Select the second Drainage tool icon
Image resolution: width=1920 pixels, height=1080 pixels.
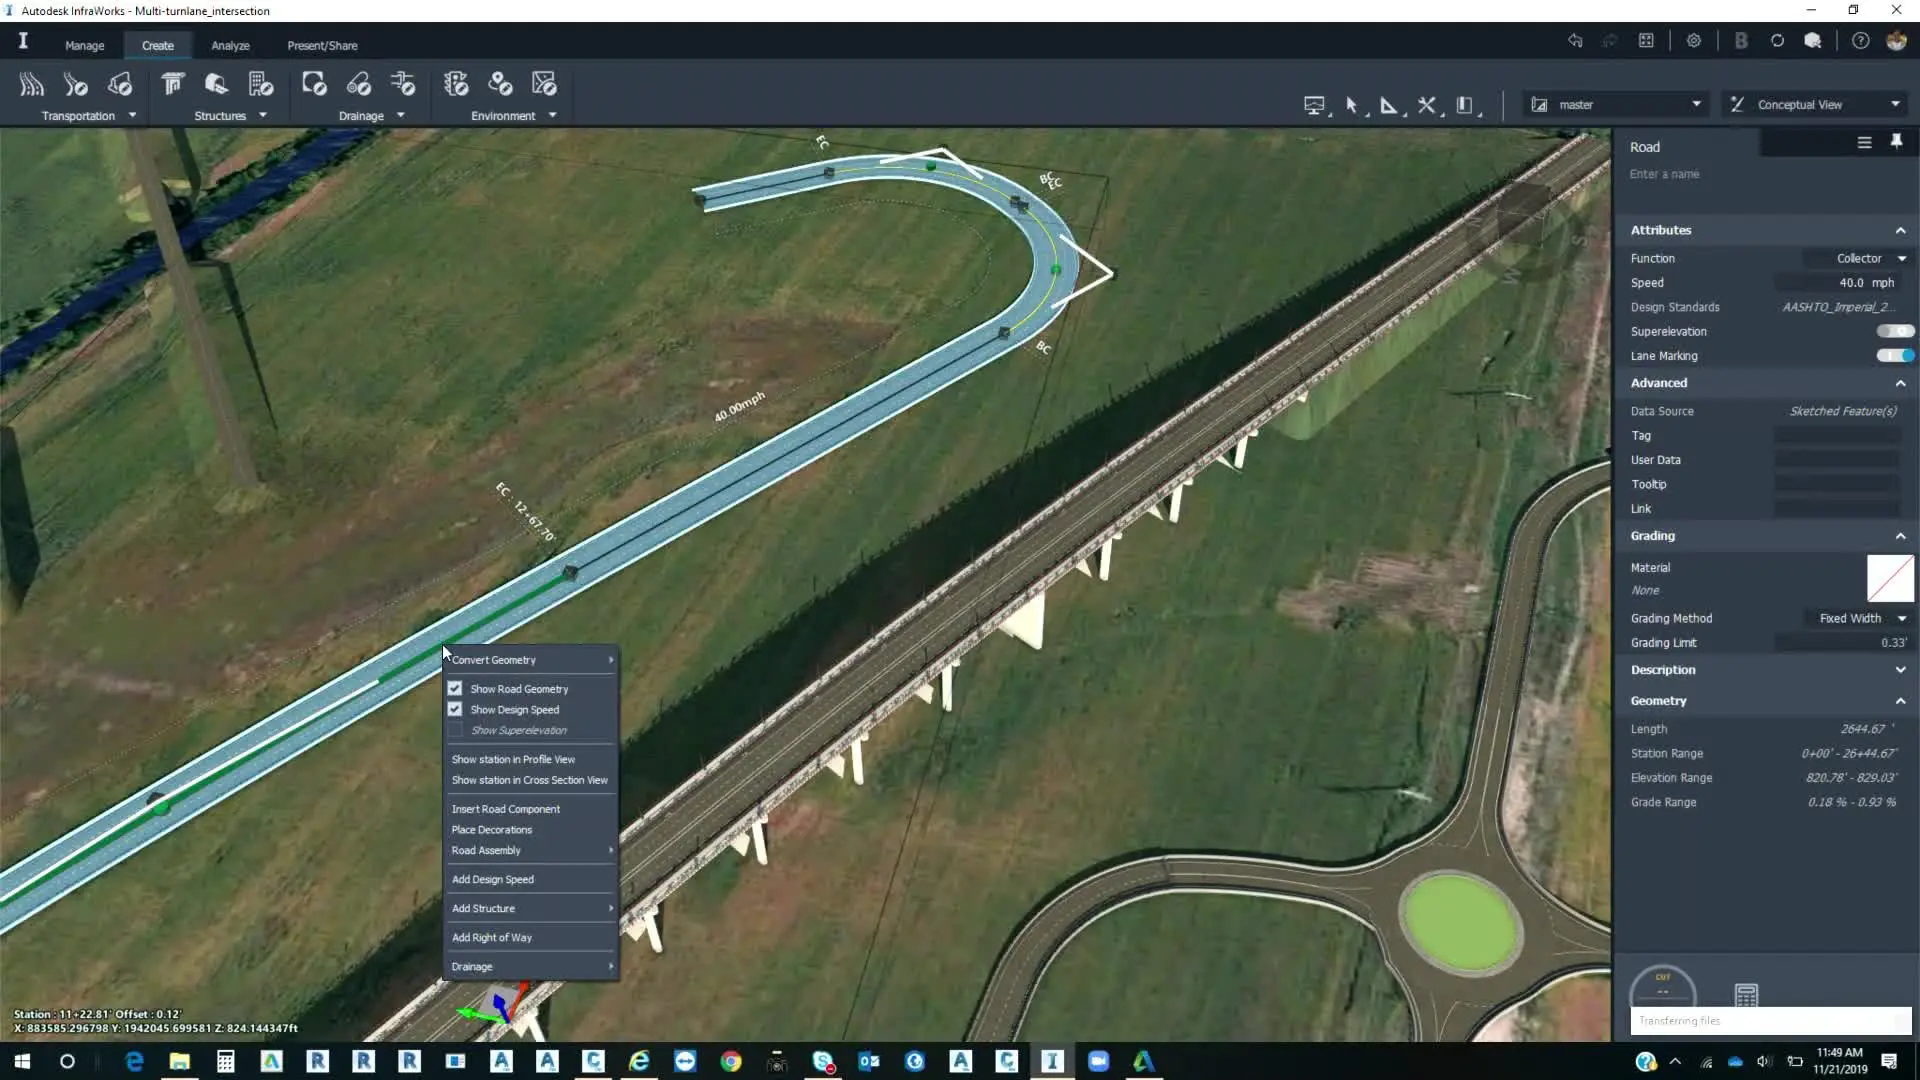coord(358,85)
